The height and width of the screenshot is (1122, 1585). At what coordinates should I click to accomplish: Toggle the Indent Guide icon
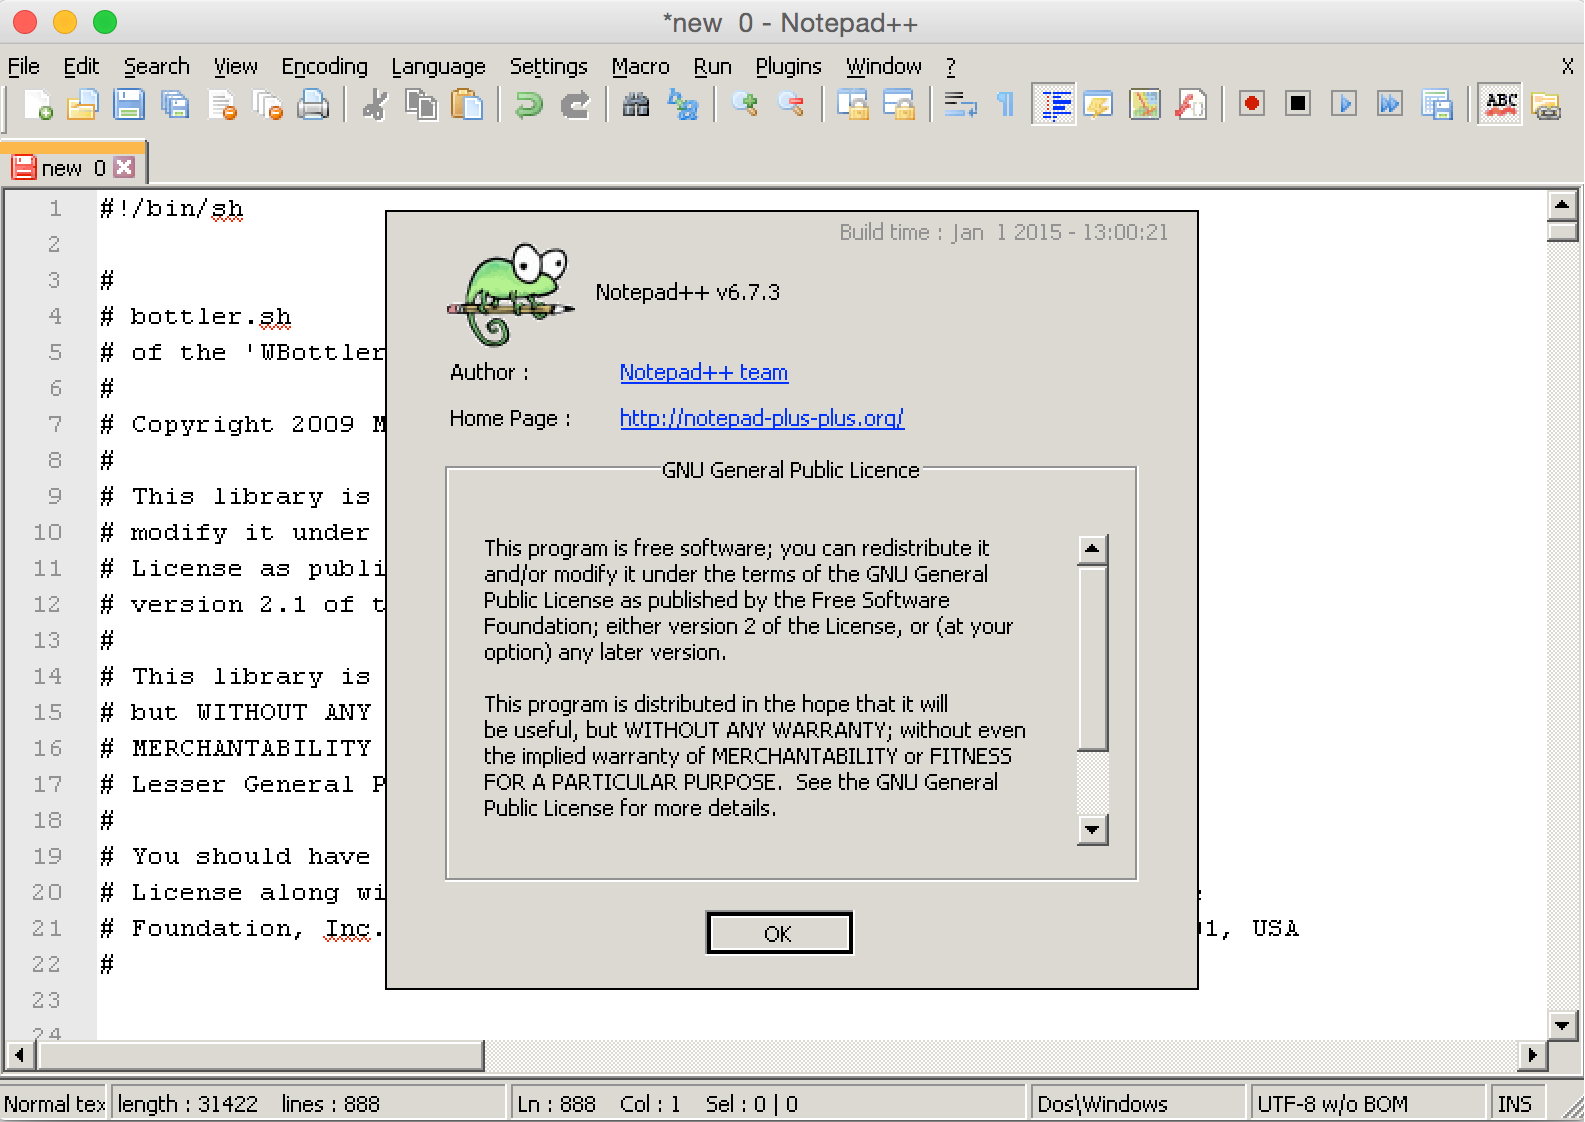pos(1054,104)
